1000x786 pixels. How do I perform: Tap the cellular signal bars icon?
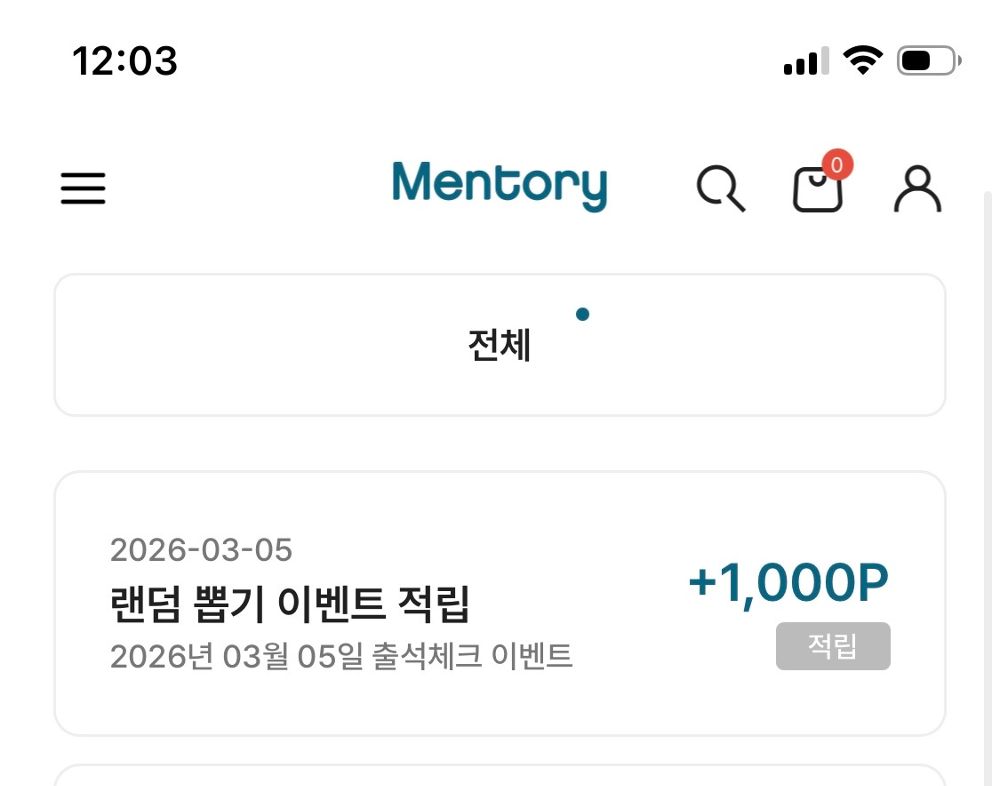tap(806, 62)
